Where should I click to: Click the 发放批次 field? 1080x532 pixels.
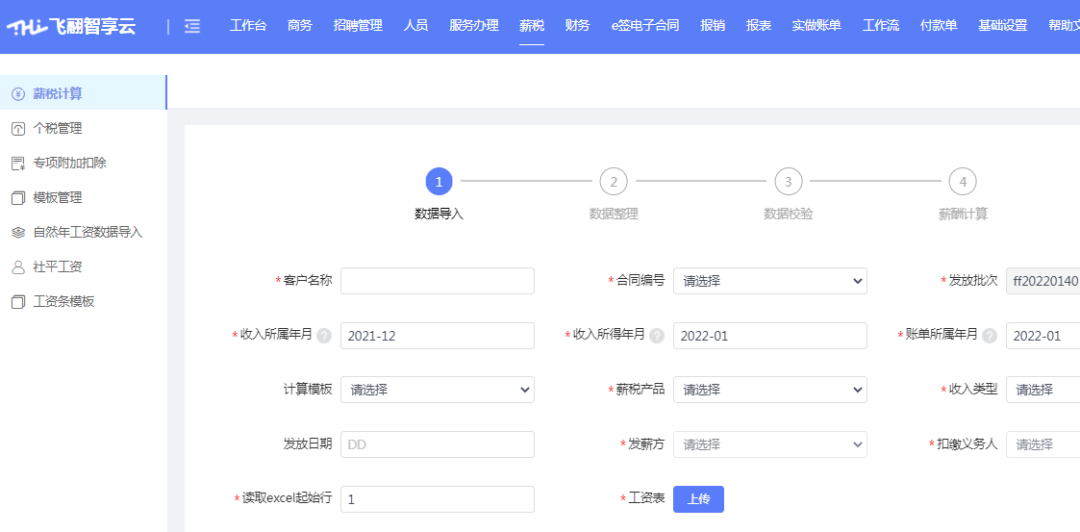click(x=1043, y=280)
